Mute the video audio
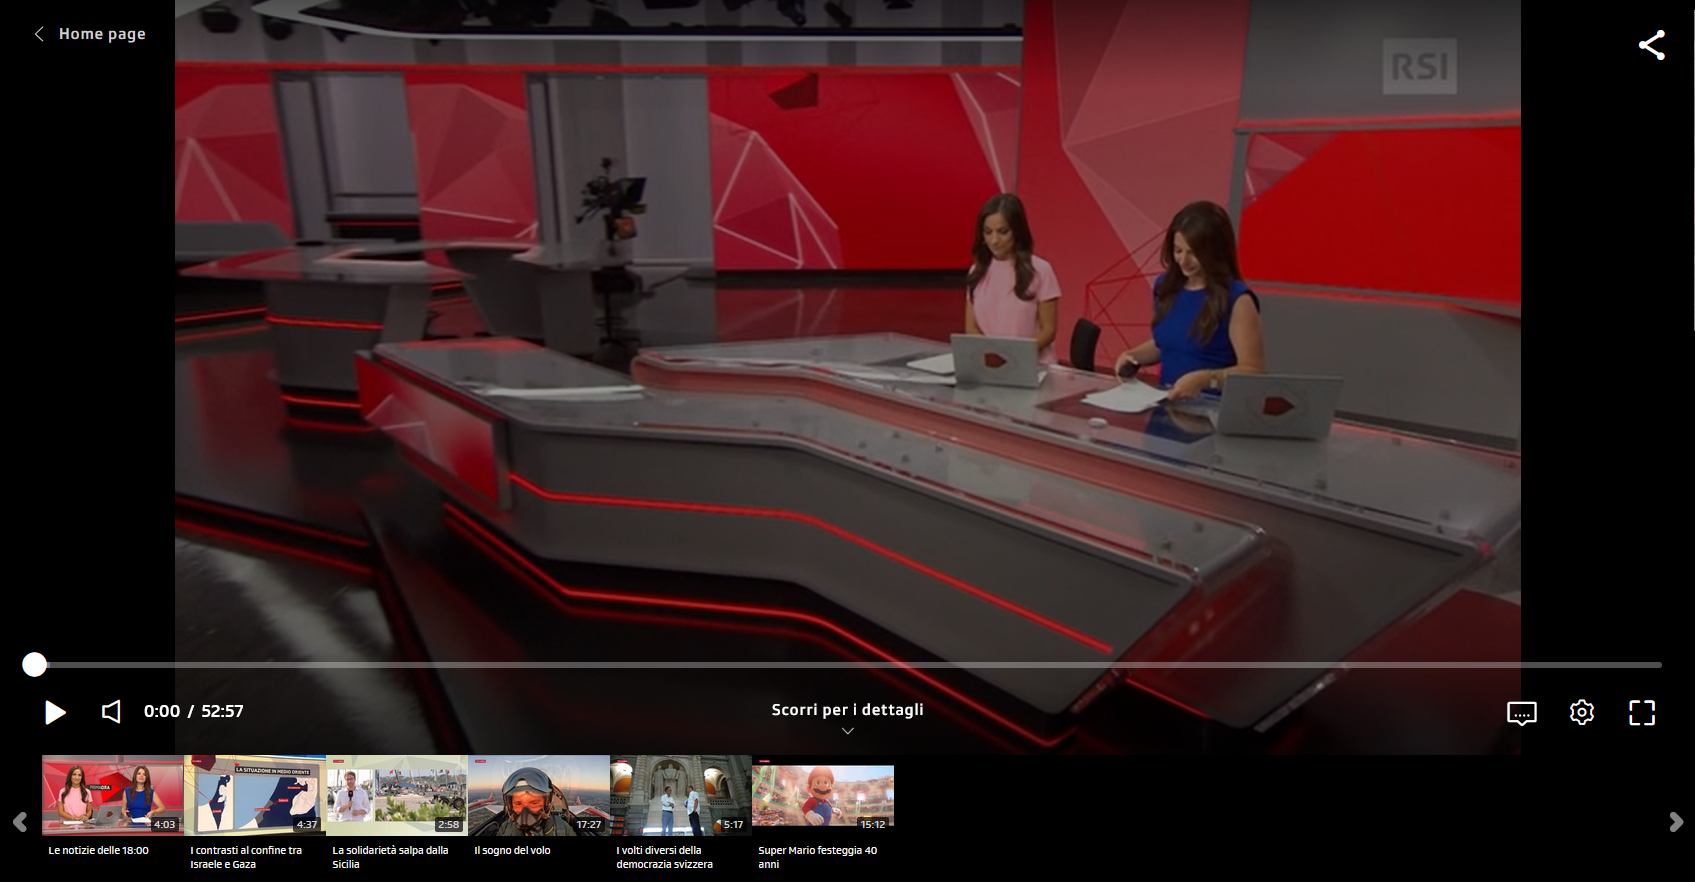The width and height of the screenshot is (1695, 882). tap(111, 712)
